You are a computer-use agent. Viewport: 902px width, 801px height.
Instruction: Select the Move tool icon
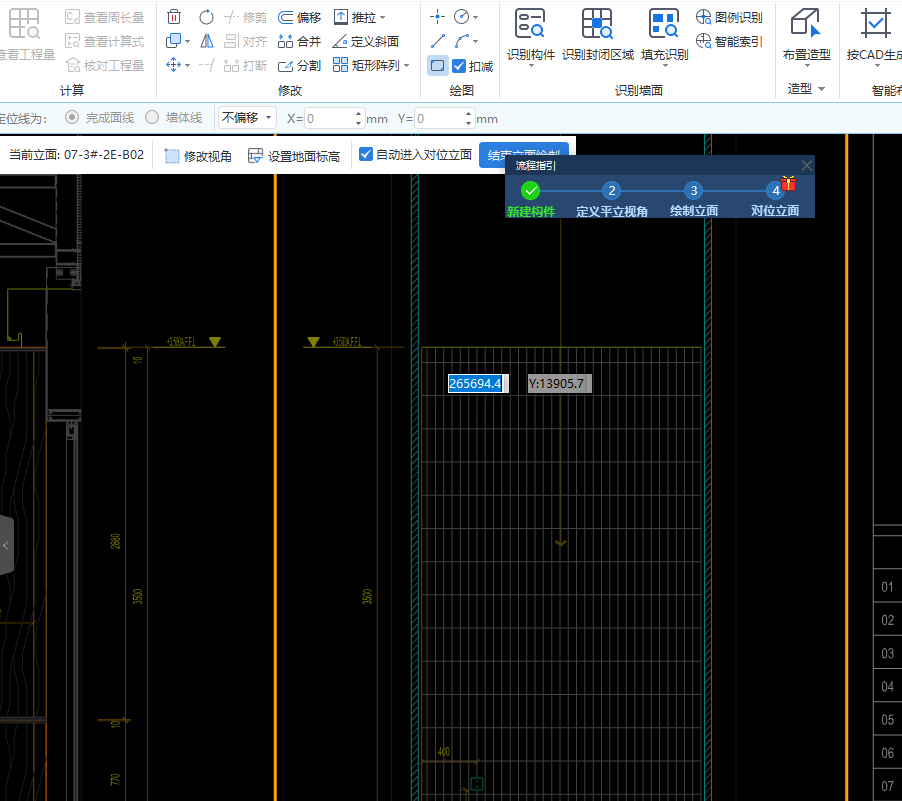point(174,65)
